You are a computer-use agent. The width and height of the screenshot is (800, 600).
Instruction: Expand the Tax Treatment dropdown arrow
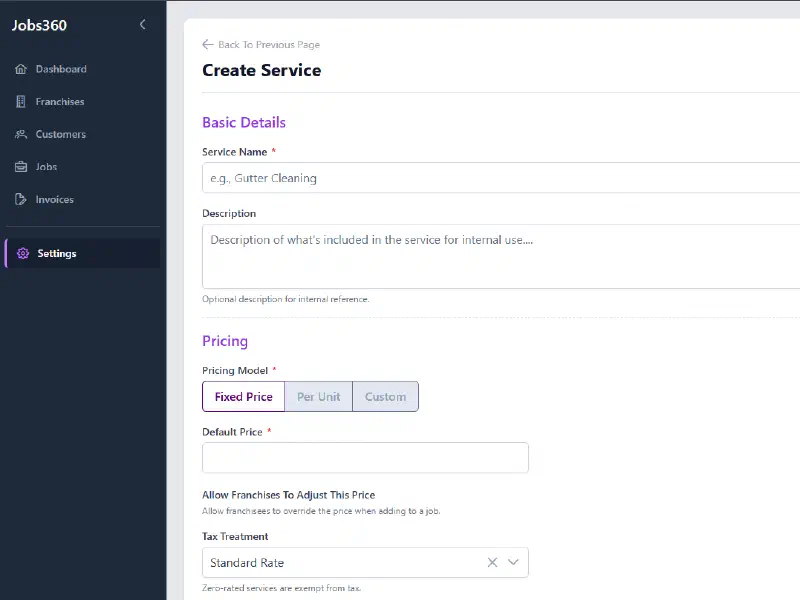(x=513, y=562)
